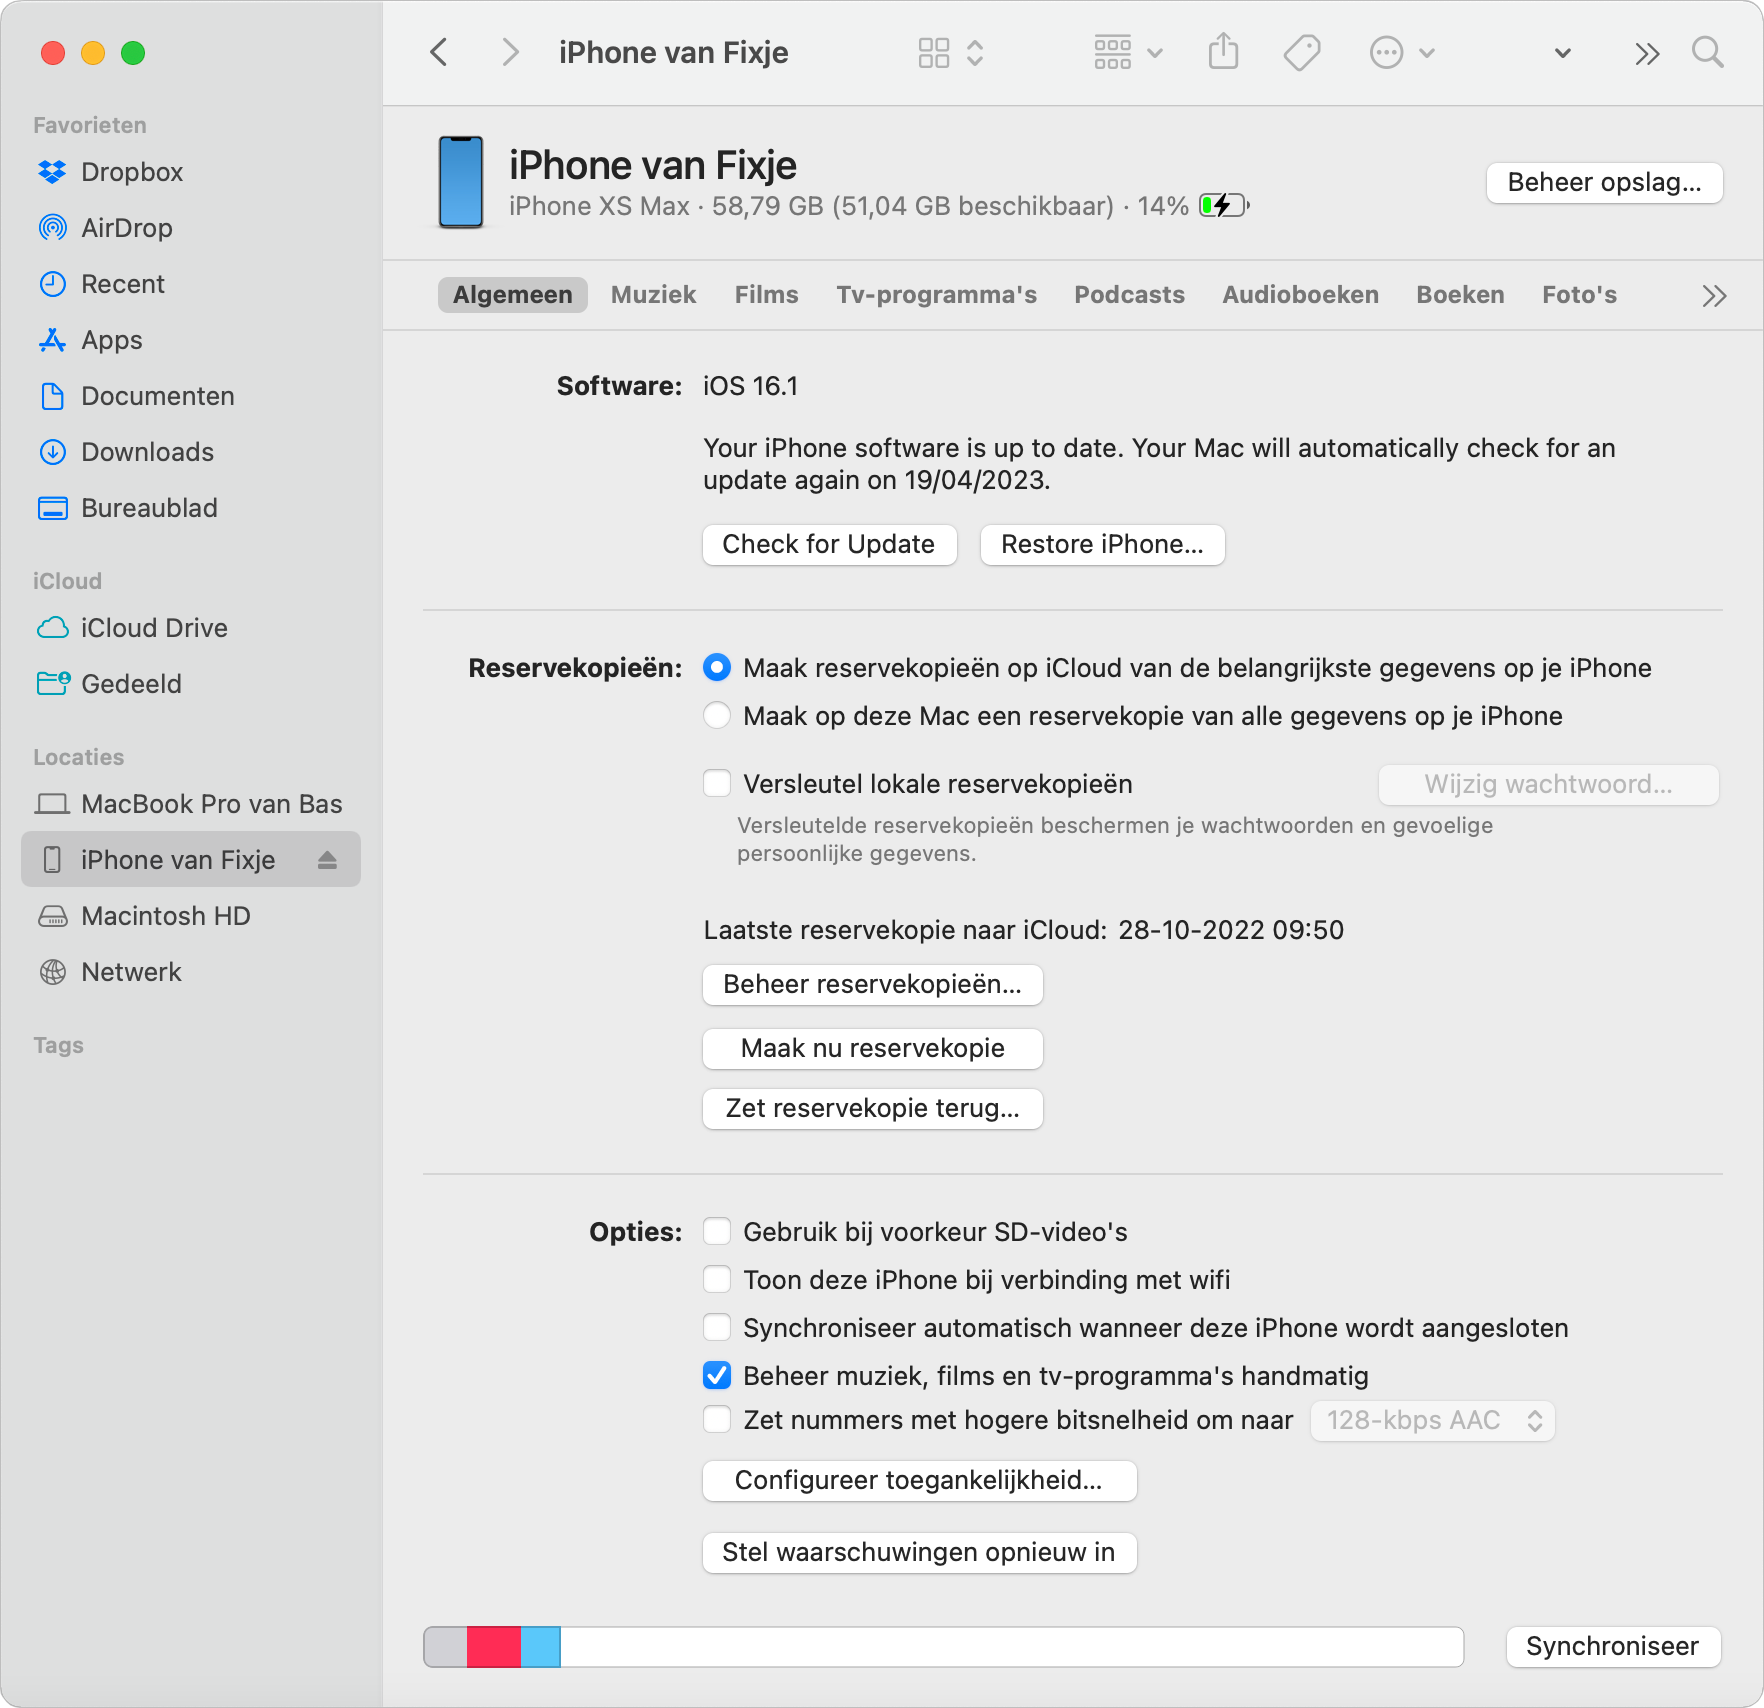The image size is (1764, 1708).
Task: Click Maak nu reservekopie button
Action: point(872,1049)
